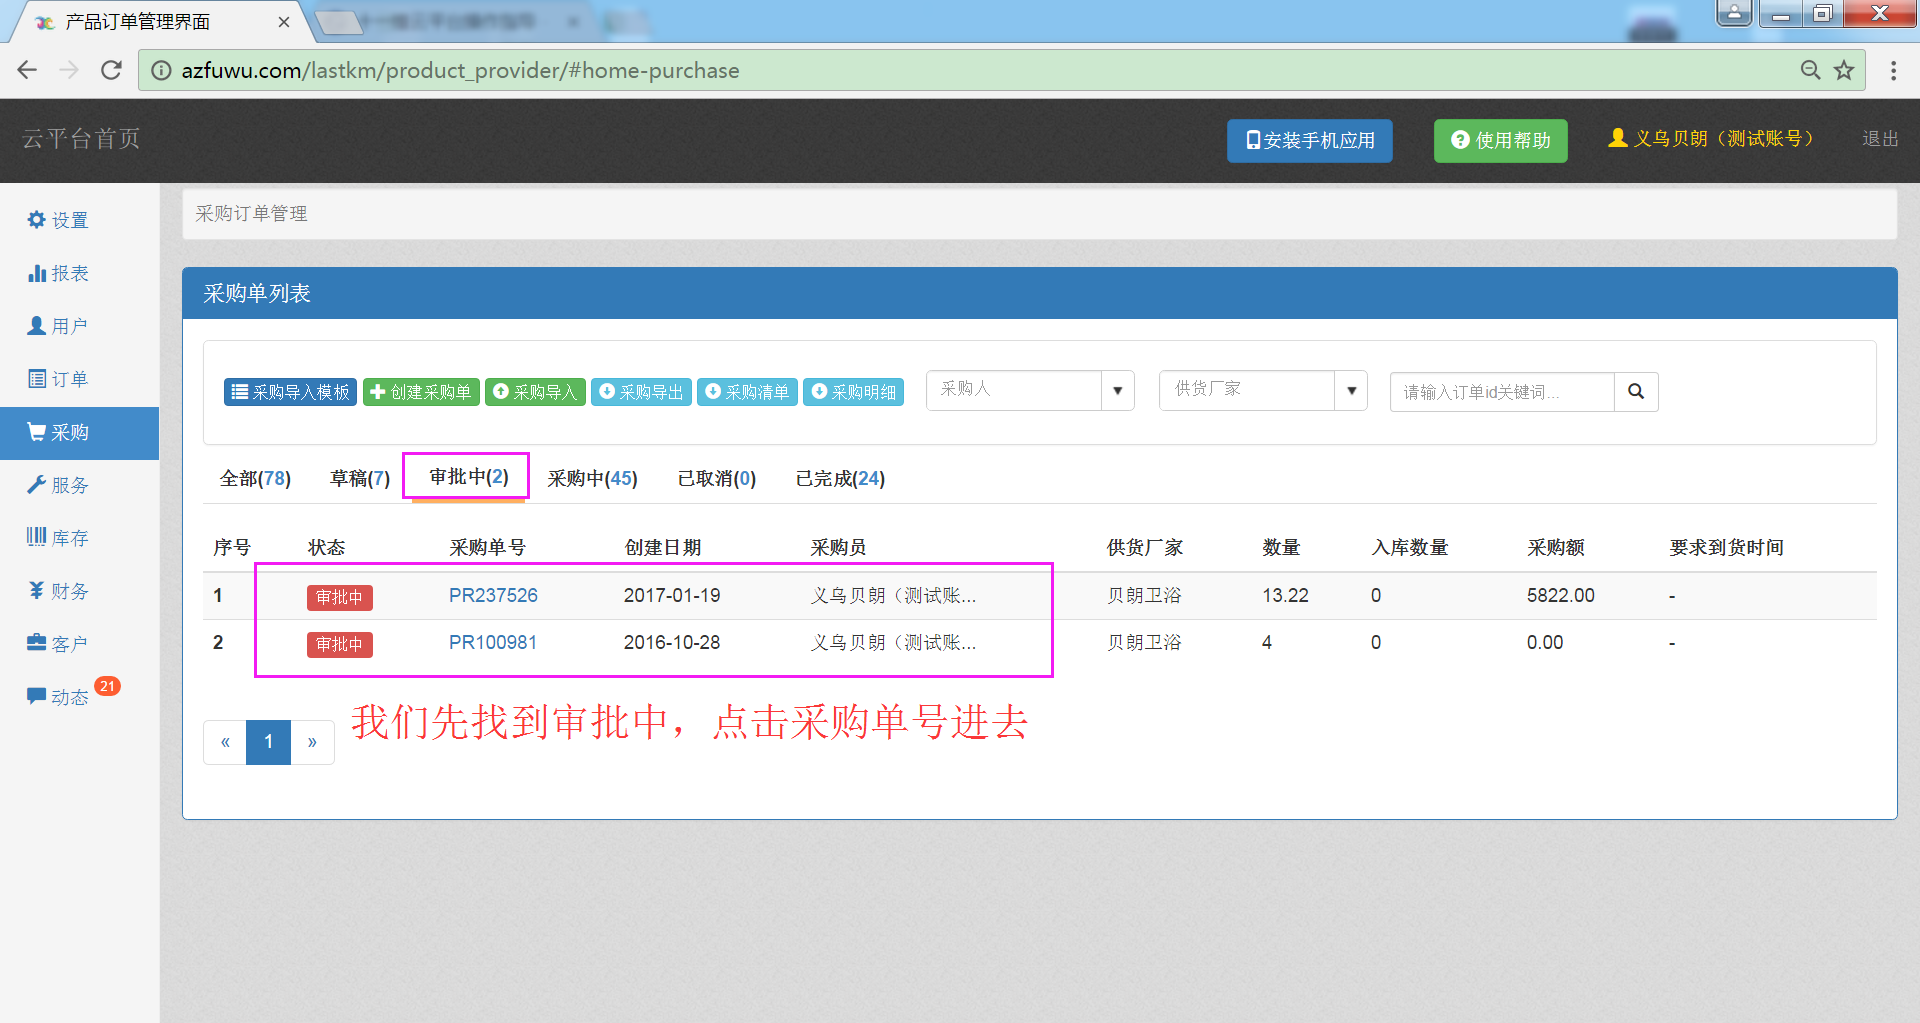Click the 采购导出 export button

click(x=641, y=392)
